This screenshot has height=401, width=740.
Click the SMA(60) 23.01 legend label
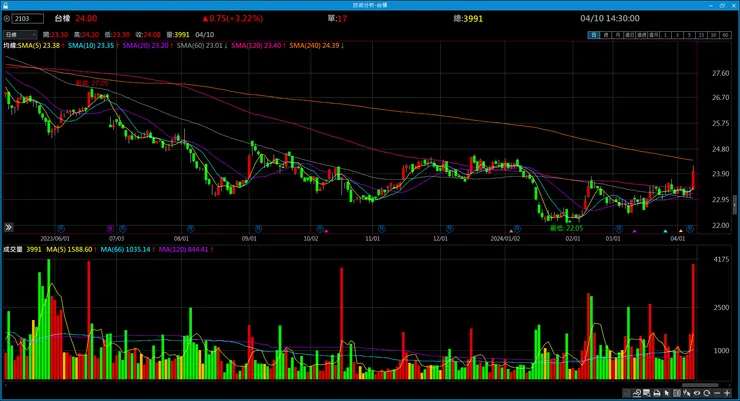click(x=200, y=46)
